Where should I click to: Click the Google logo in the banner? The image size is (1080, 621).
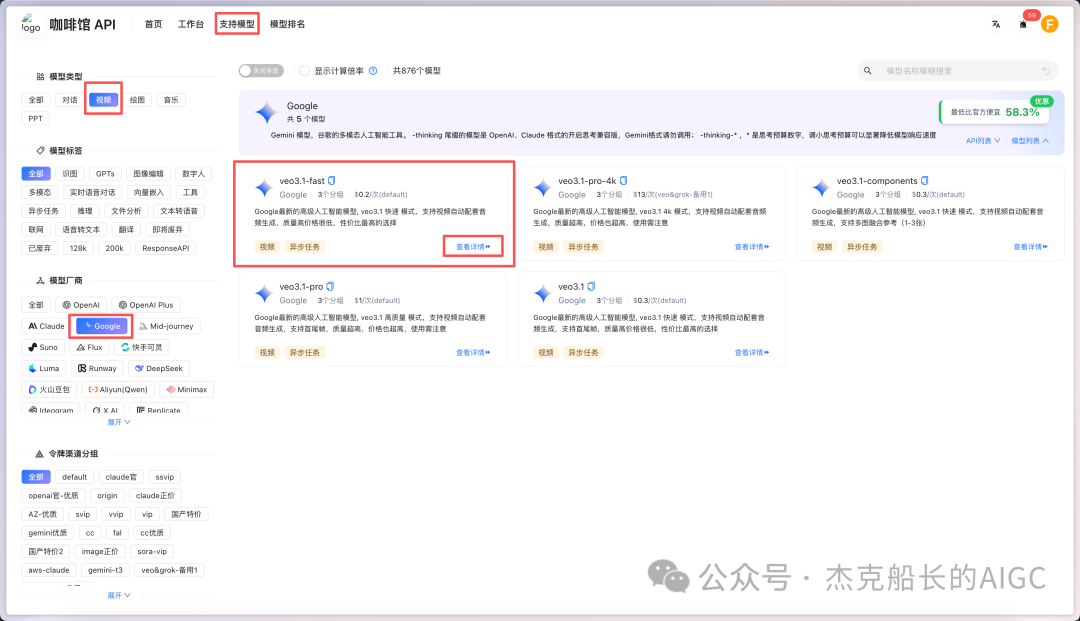(x=266, y=112)
